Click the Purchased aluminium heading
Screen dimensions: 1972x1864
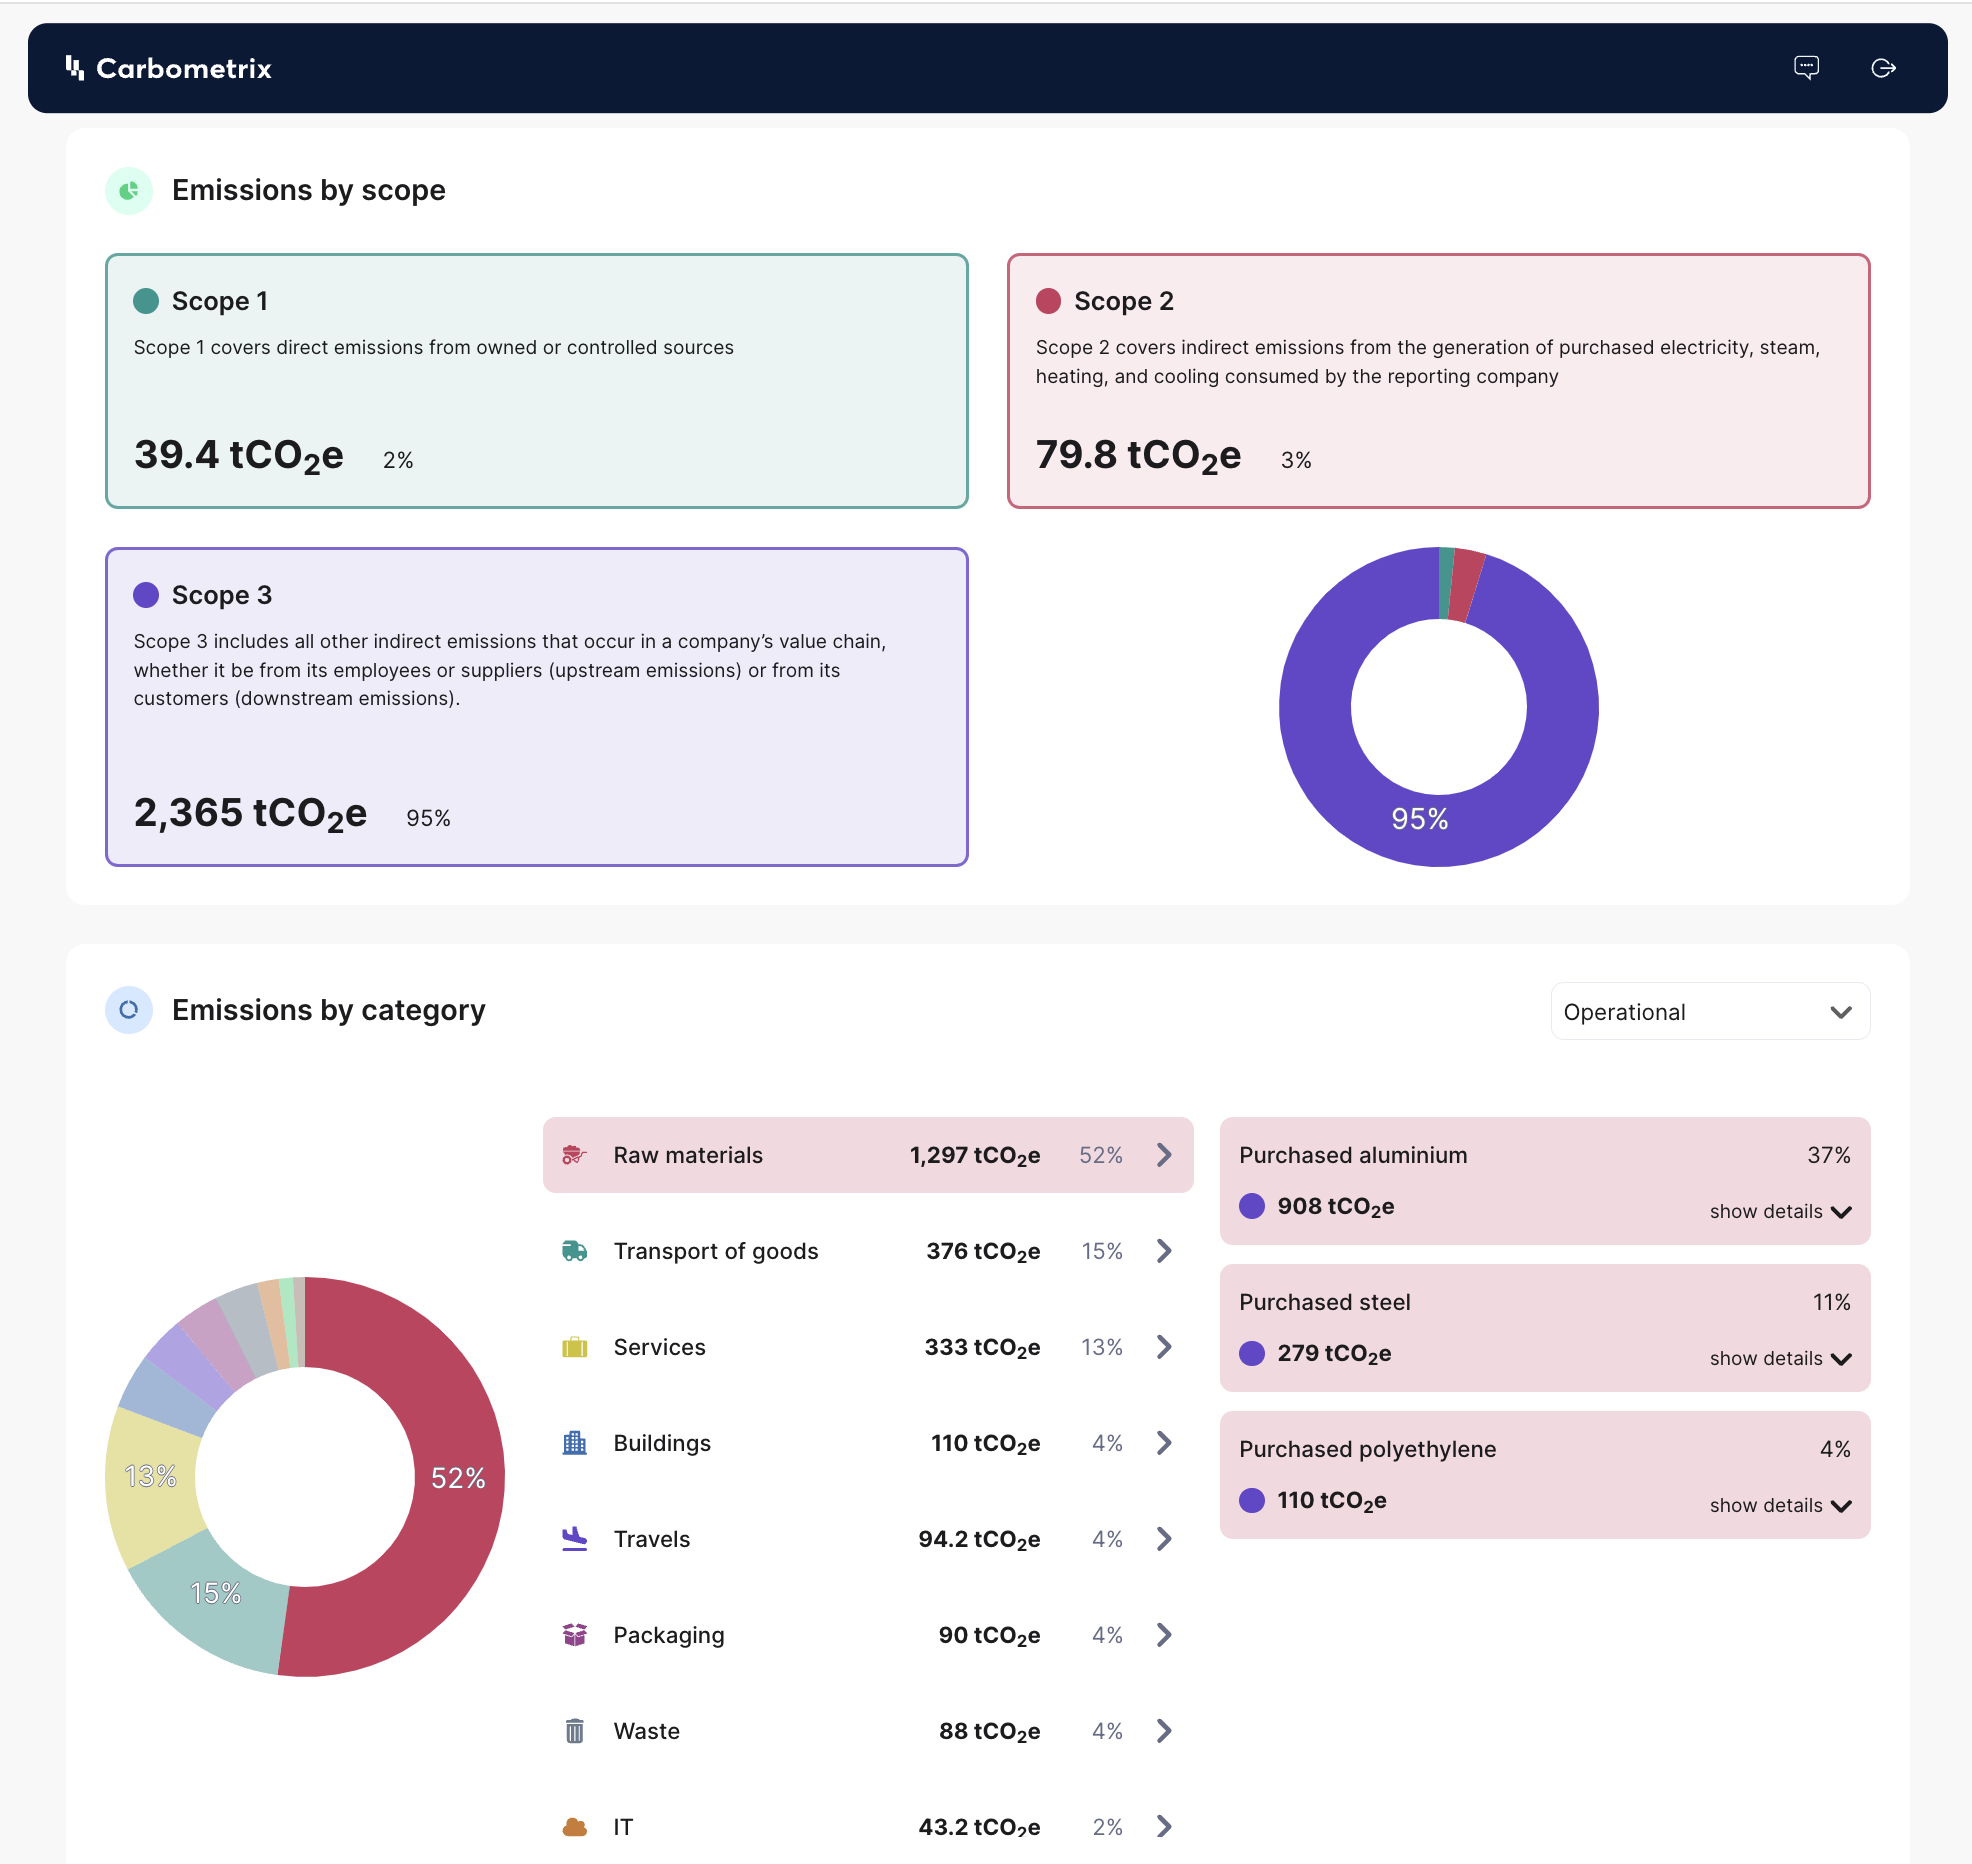1353,1155
